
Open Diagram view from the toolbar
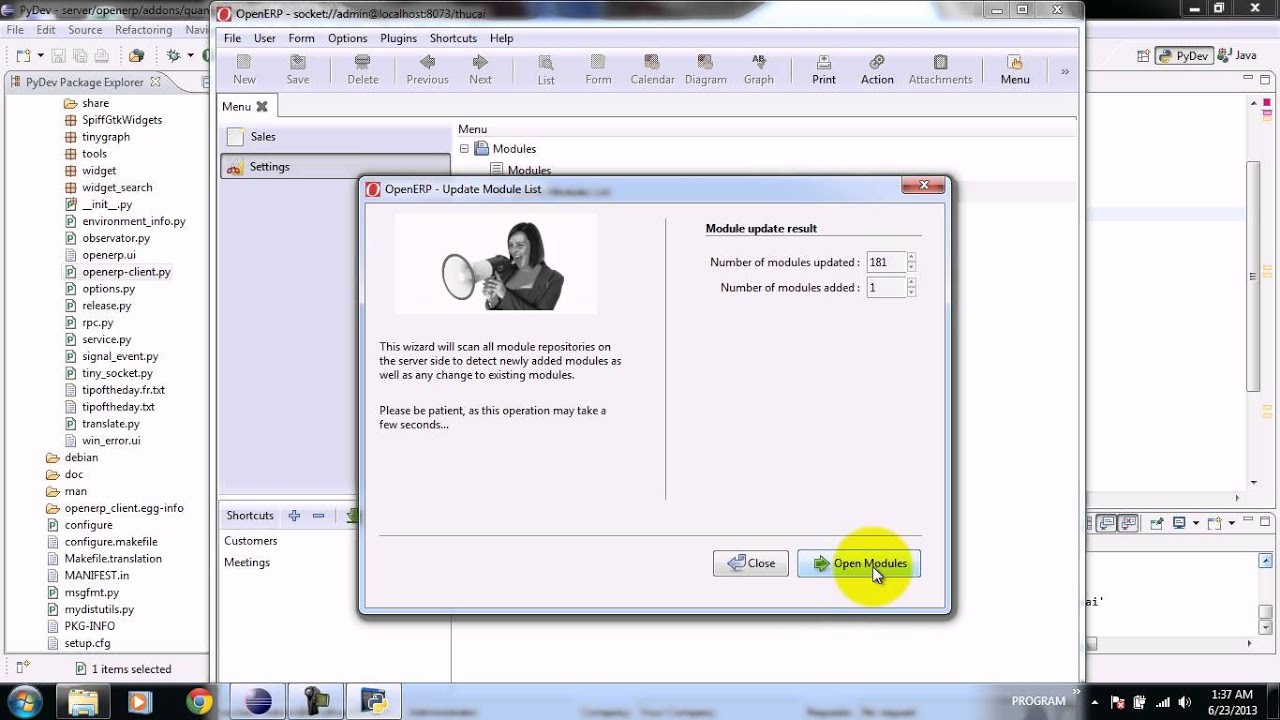[x=705, y=70]
